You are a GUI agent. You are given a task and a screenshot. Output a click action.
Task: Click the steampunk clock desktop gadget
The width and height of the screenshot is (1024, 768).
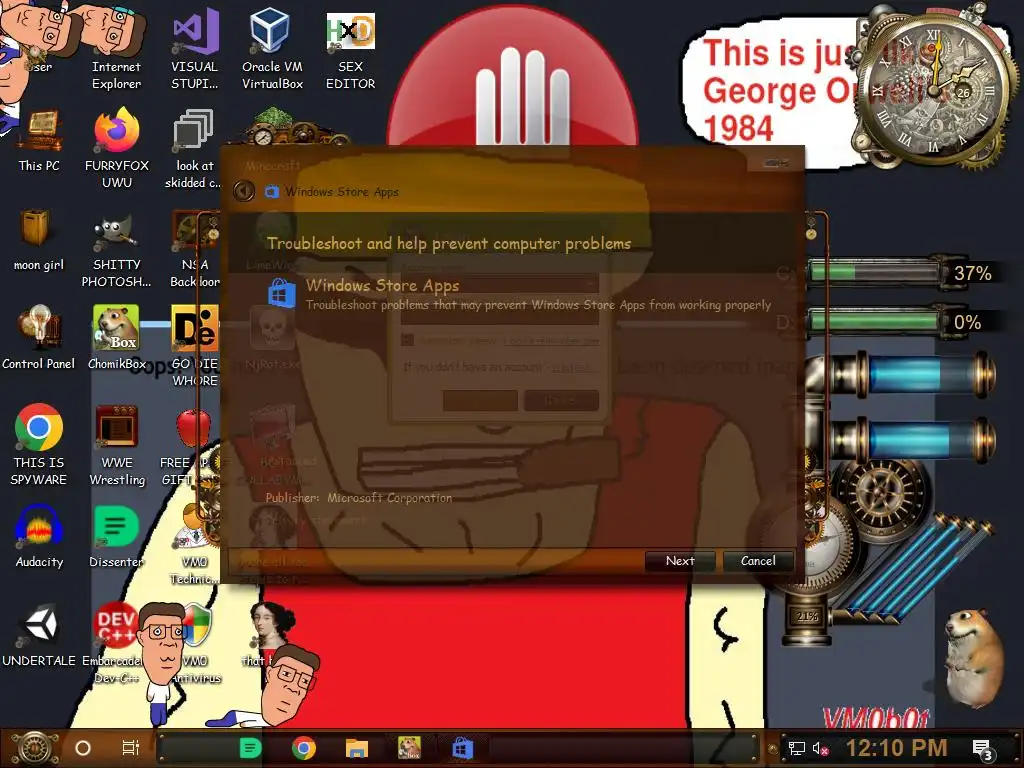point(935,89)
